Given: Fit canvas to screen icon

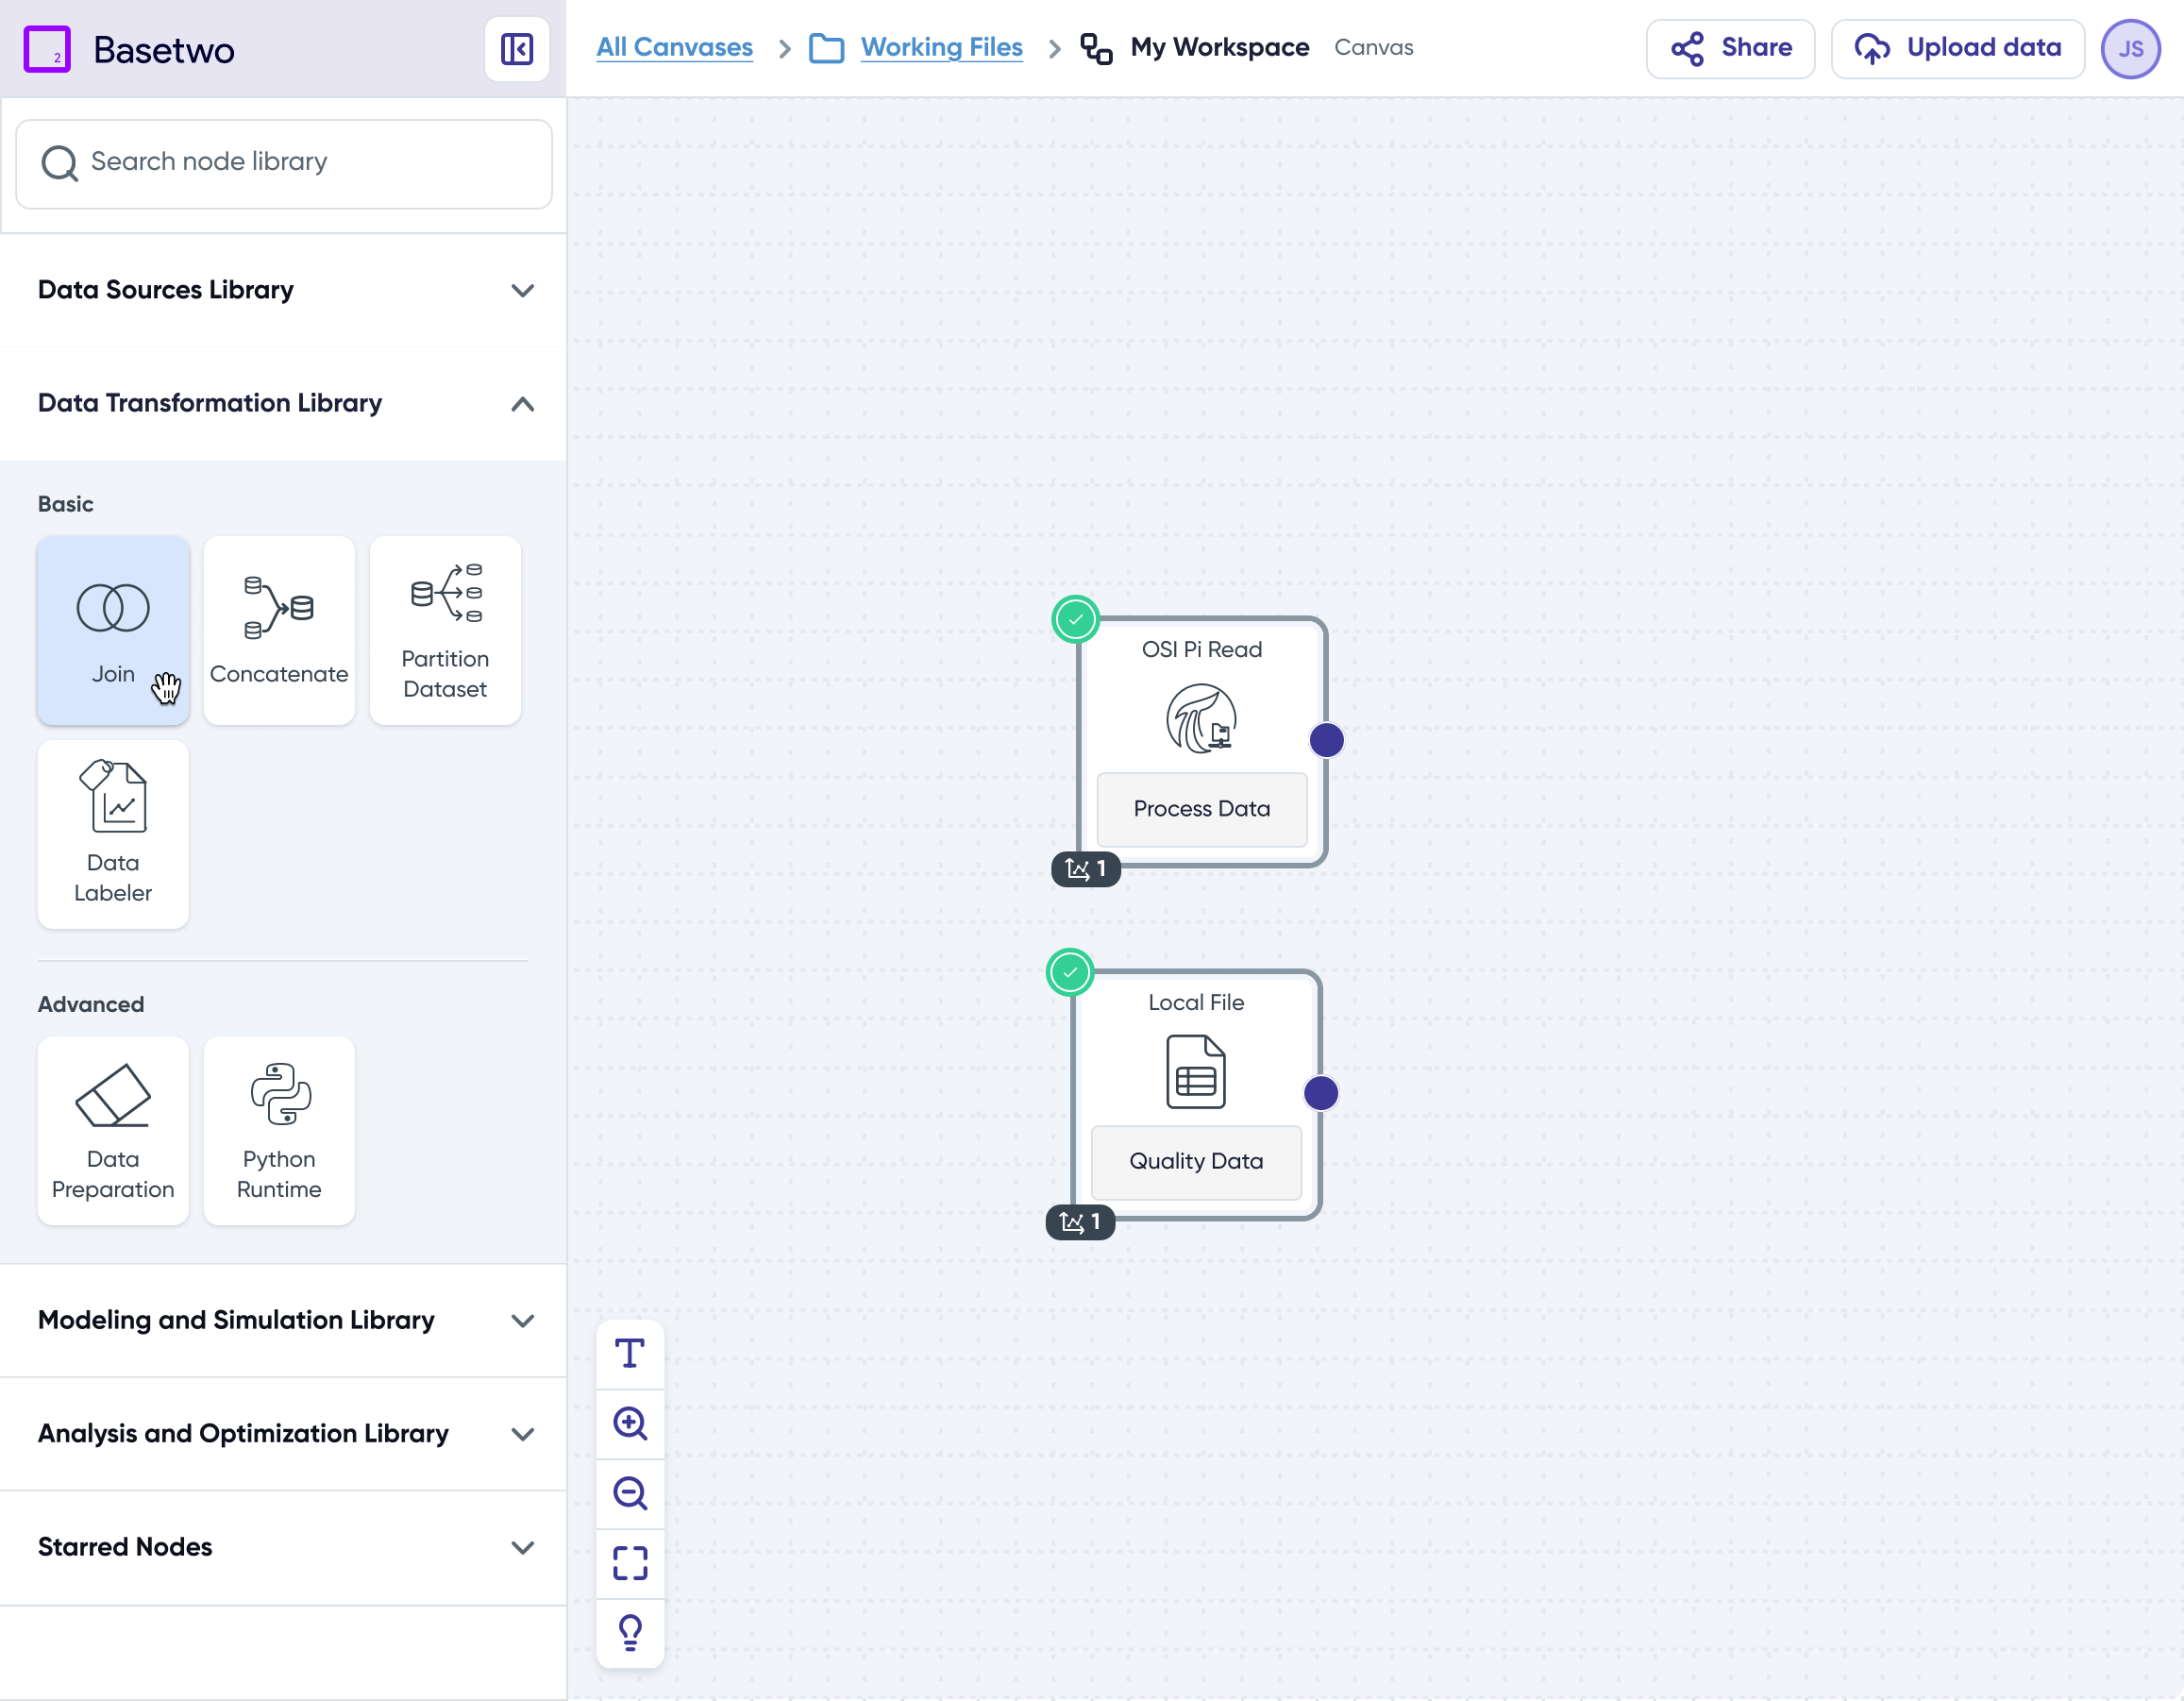Looking at the screenshot, I should [x=630, y=1563].
